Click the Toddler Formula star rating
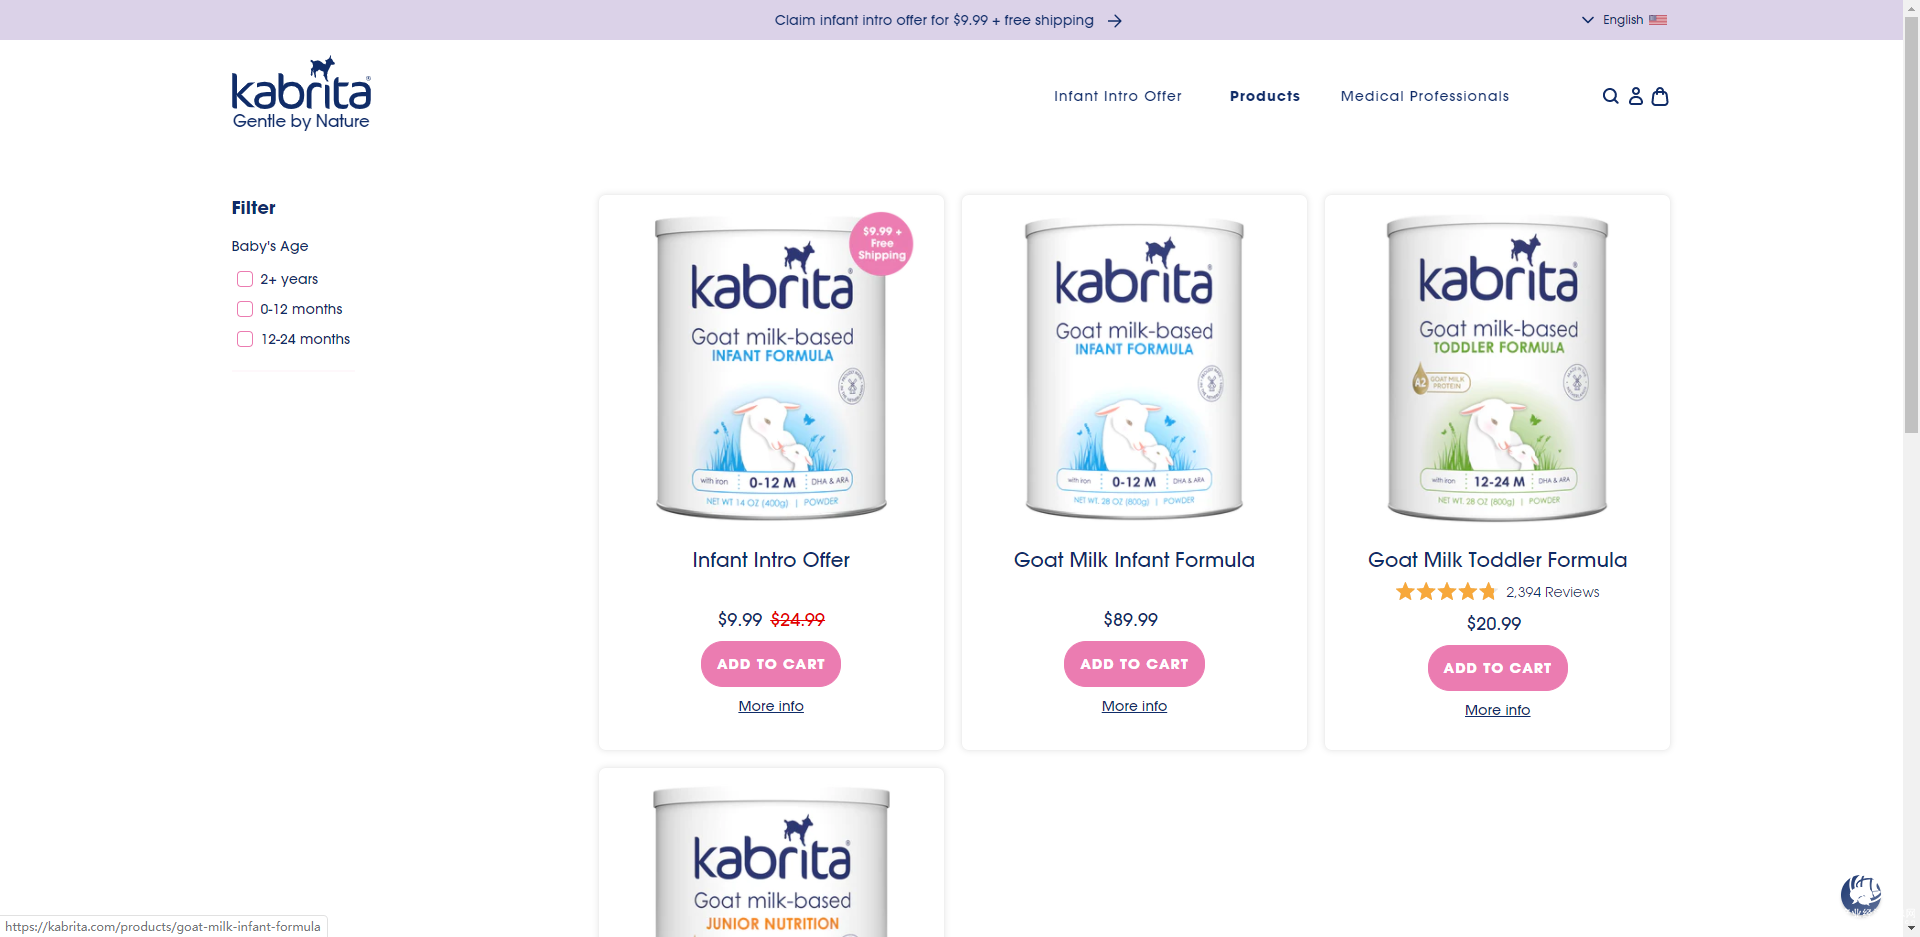Viewport: 1920px width, 937px height. [x=1446, y=592]
